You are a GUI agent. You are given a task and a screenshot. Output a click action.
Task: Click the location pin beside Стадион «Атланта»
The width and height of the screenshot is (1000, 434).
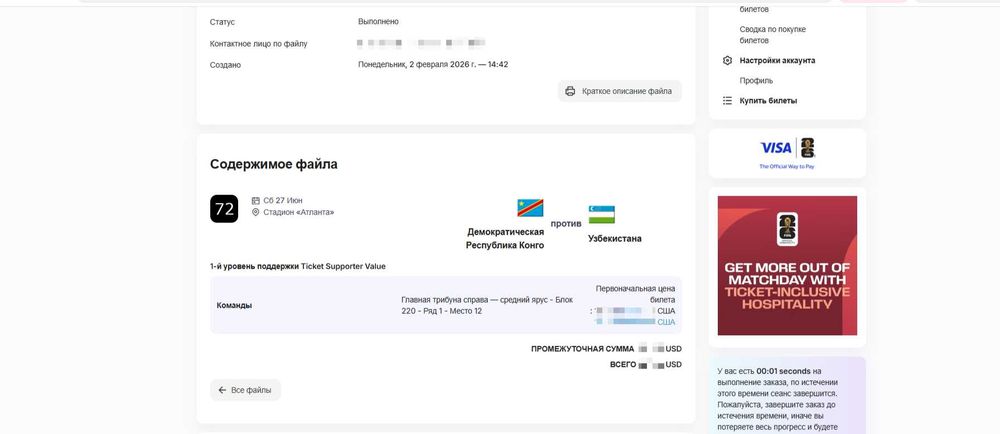point(256,212)
